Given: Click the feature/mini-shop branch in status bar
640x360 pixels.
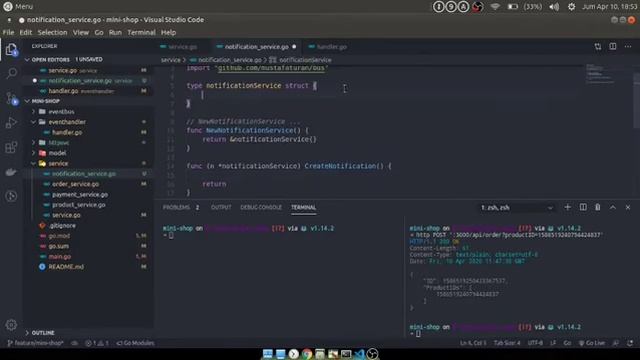Looking at the screenshot, I should tap(36, 343).
